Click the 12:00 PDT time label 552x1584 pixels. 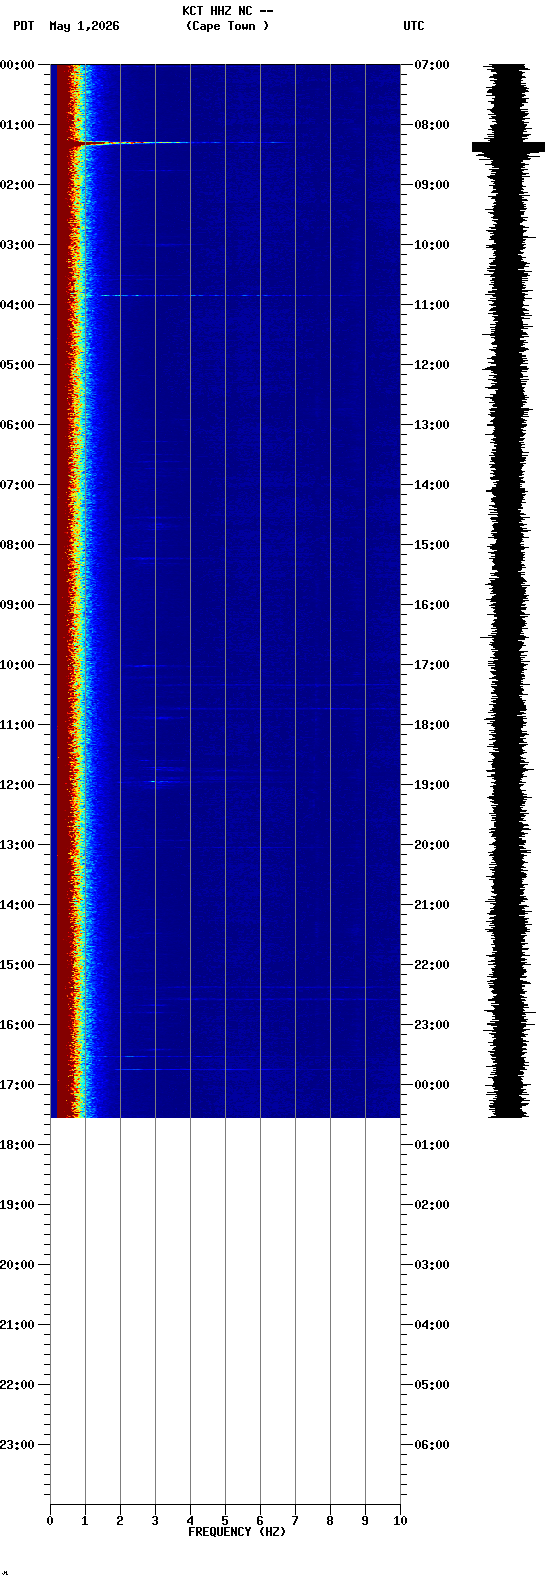(x=17, y=785)
